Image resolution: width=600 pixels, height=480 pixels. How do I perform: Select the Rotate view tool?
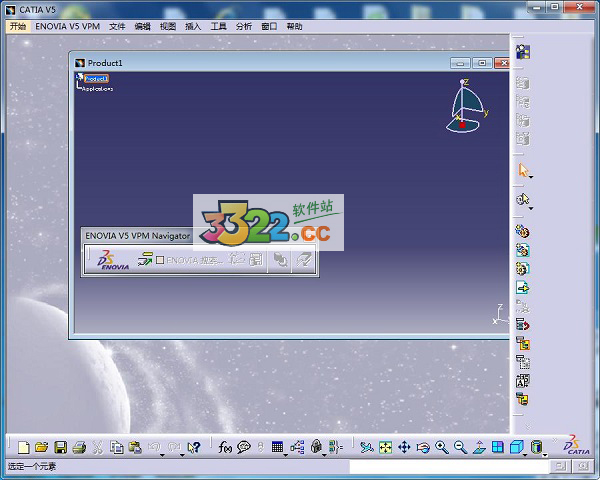click(x=423, y=447)
